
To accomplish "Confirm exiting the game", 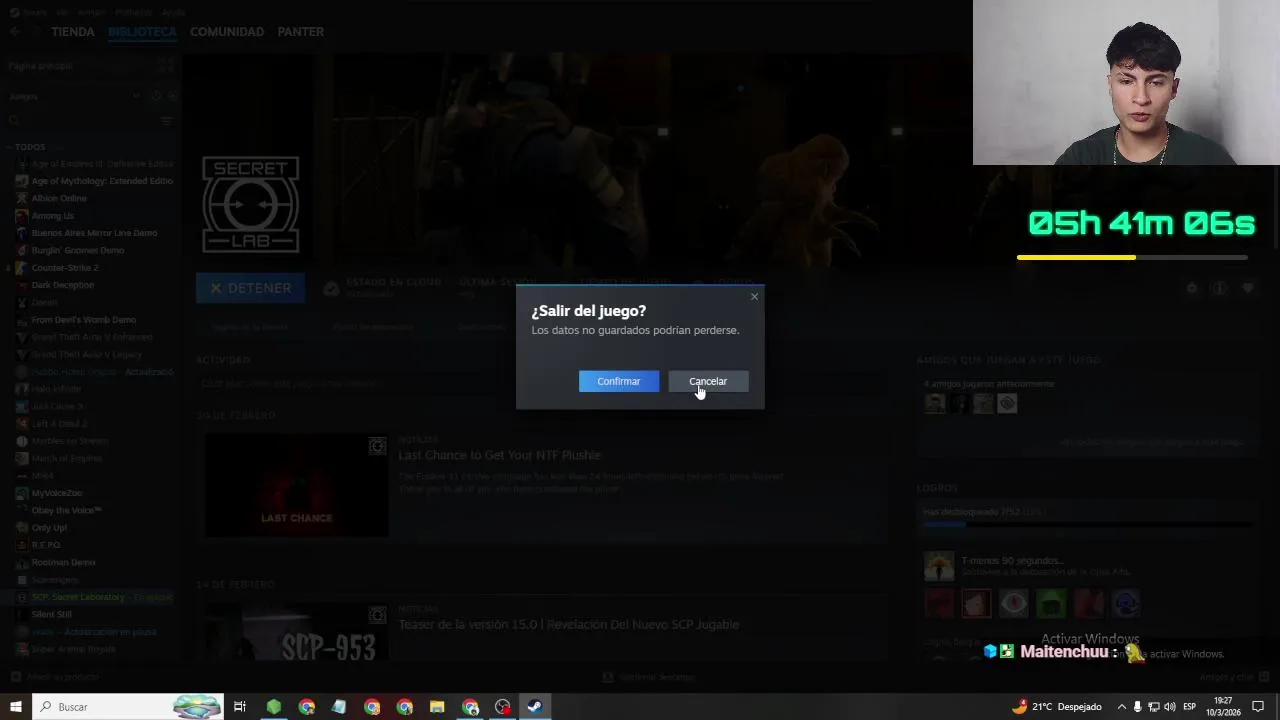I will click(x=618, y=381).
